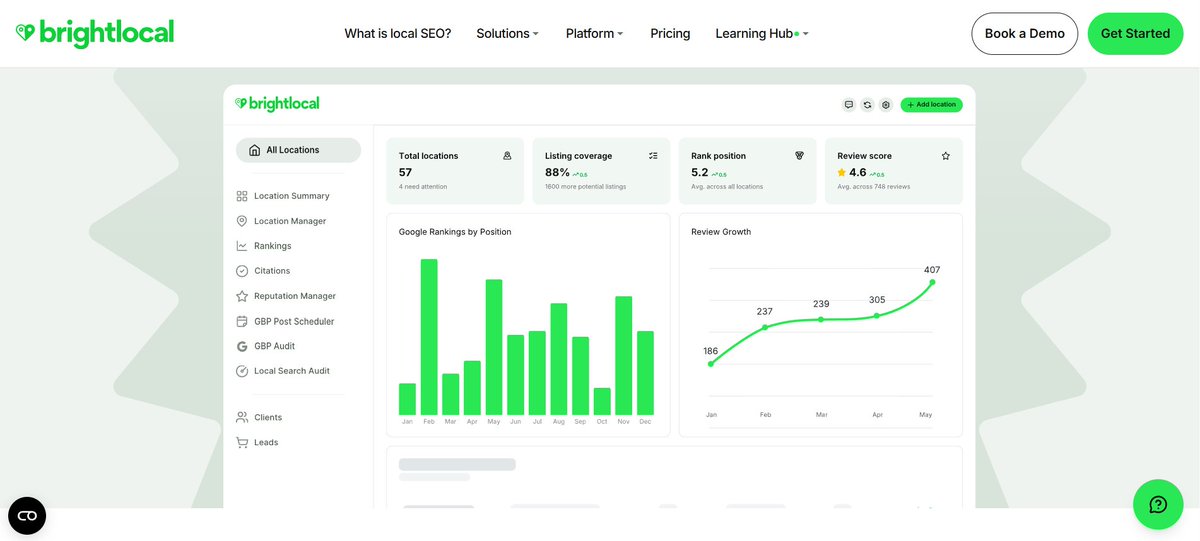Open Clients in the sidebar

coord(268,417)
